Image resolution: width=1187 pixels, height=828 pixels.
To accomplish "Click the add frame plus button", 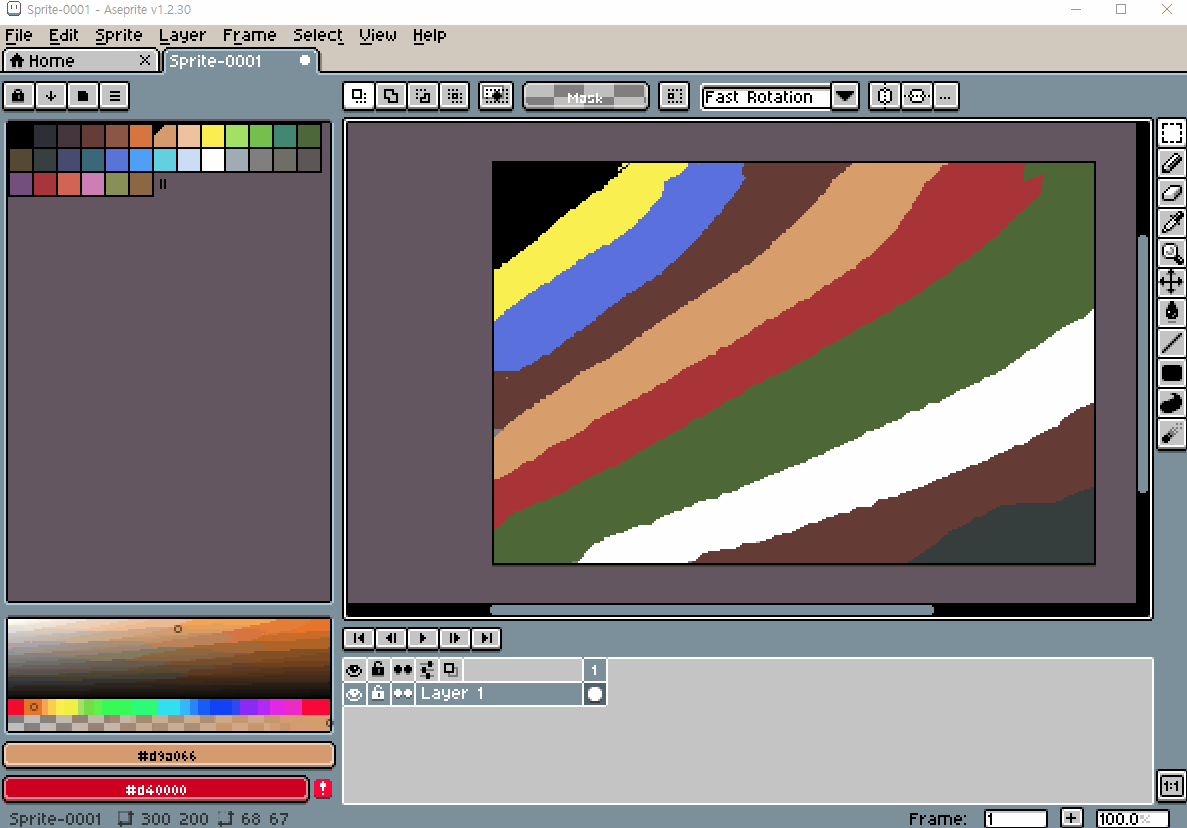I will [1070, 818].
